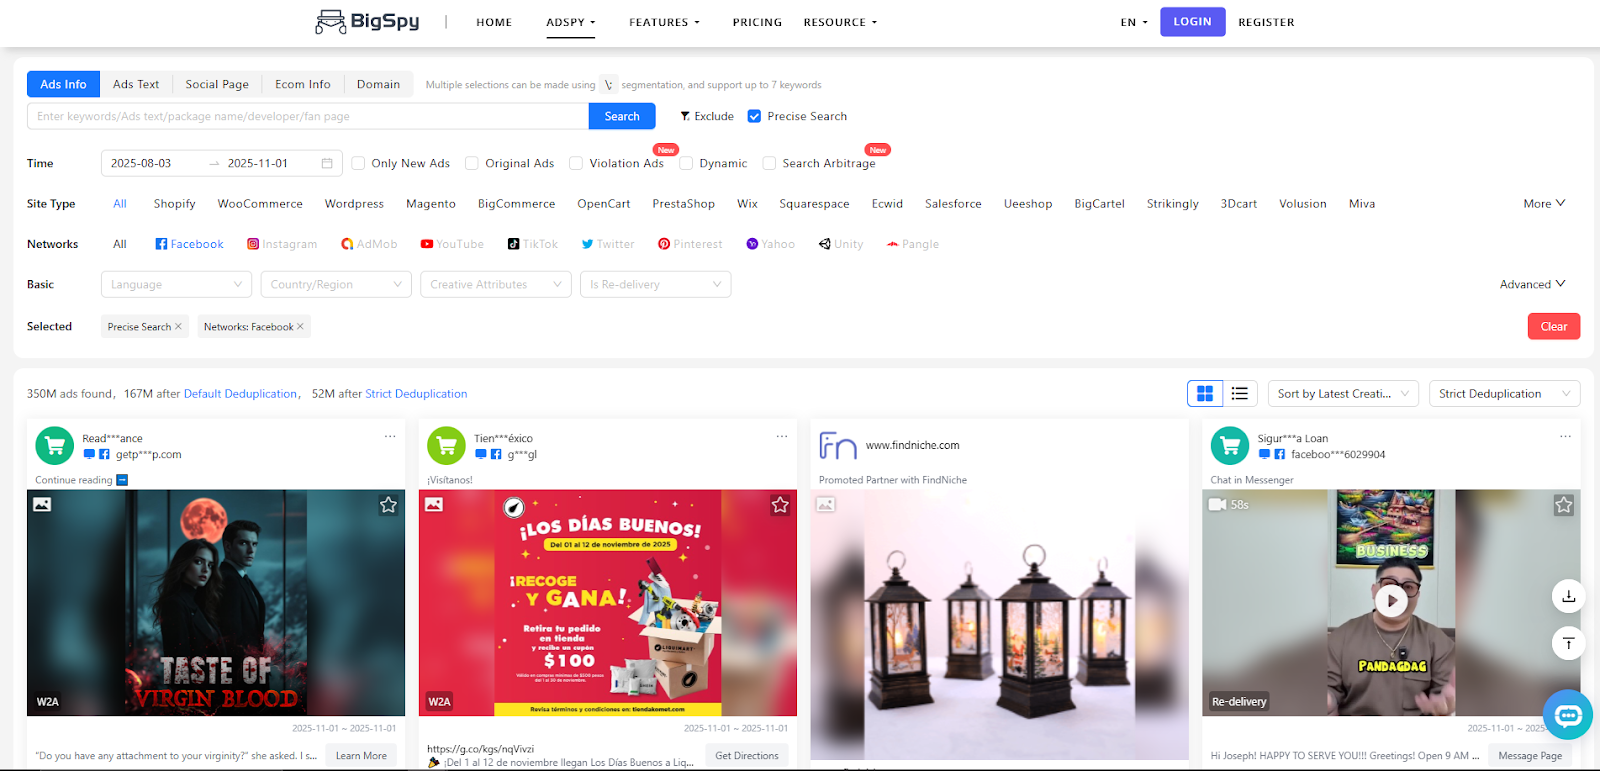Image resolution: width=1600 pixels, height=771 pixels.
Task: Open more options for Tien***éxico ad
Action: coord(782,437)
